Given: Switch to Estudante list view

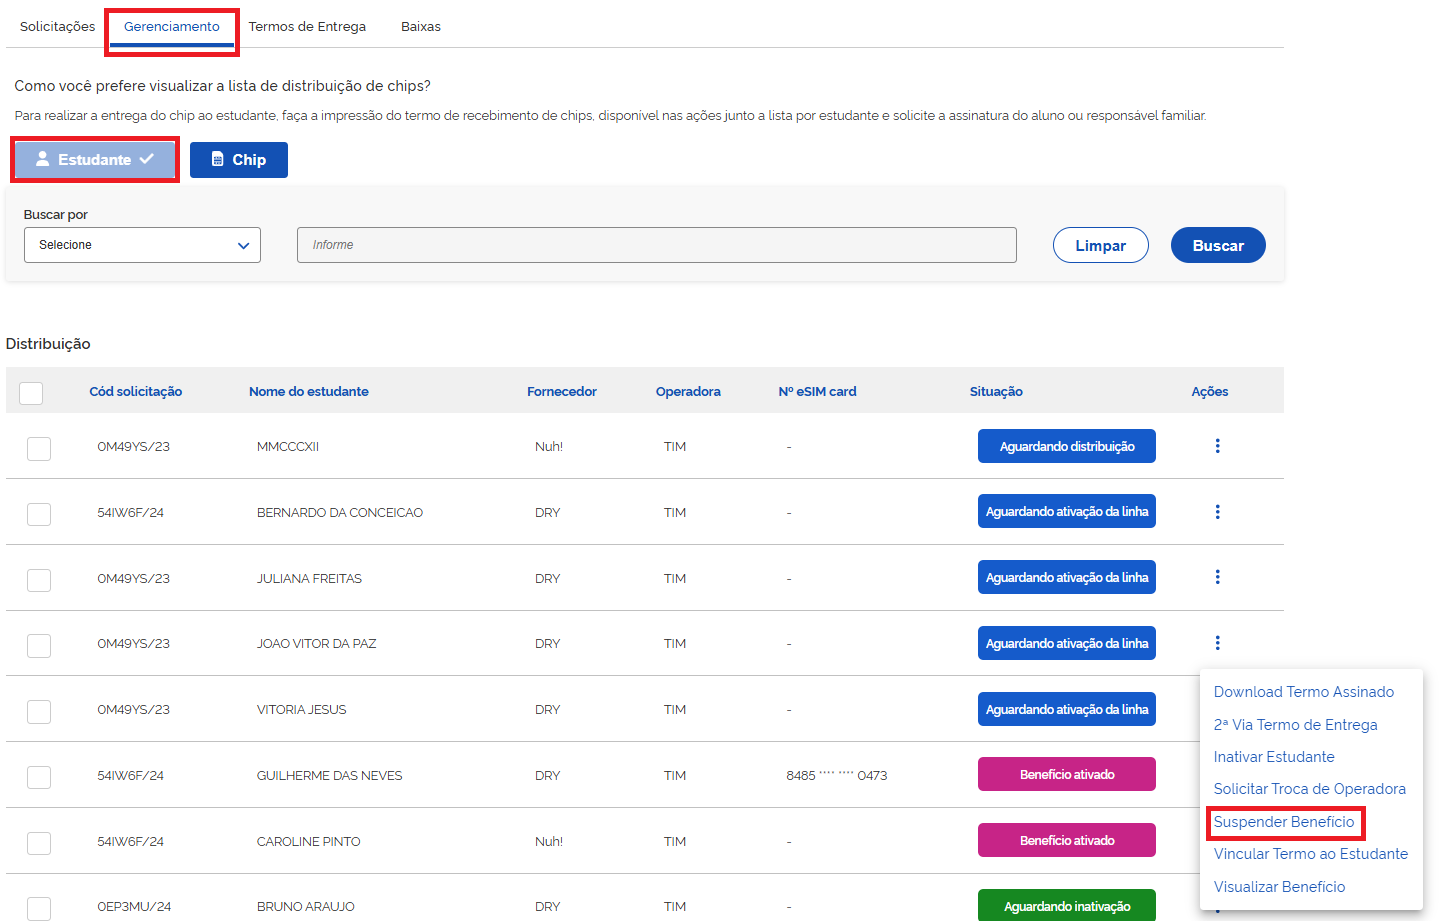Looking at the screenshot, I should pos(95,160).
